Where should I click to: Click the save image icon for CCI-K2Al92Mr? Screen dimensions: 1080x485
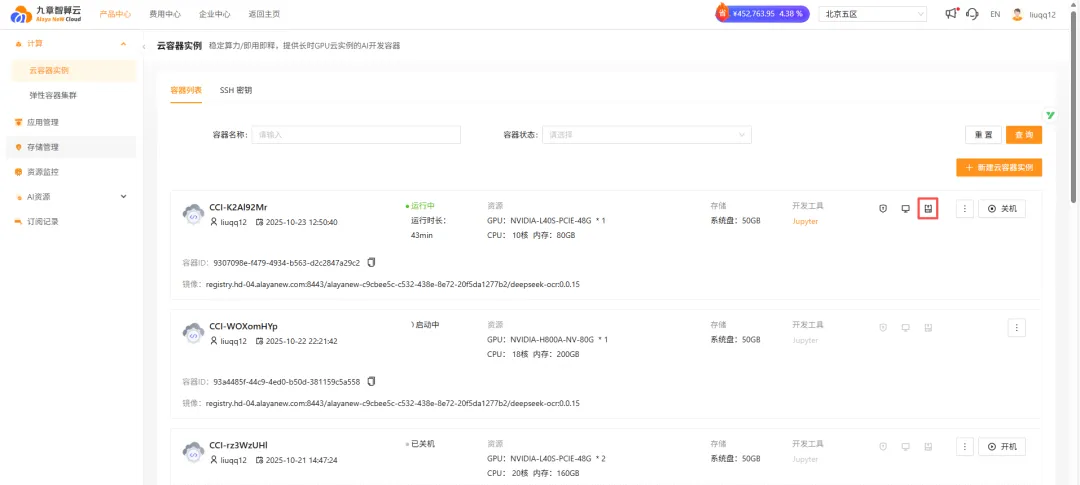click(928, 209)
